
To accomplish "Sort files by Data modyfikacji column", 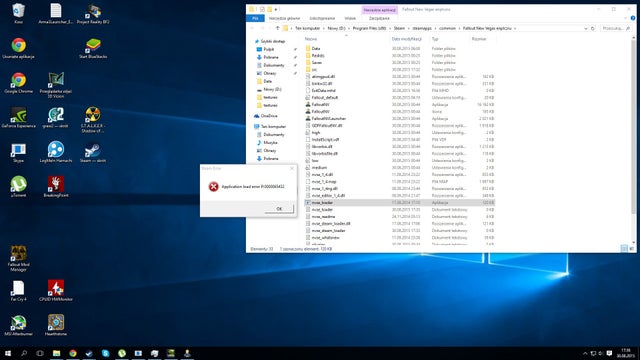I will coord(406,39).
